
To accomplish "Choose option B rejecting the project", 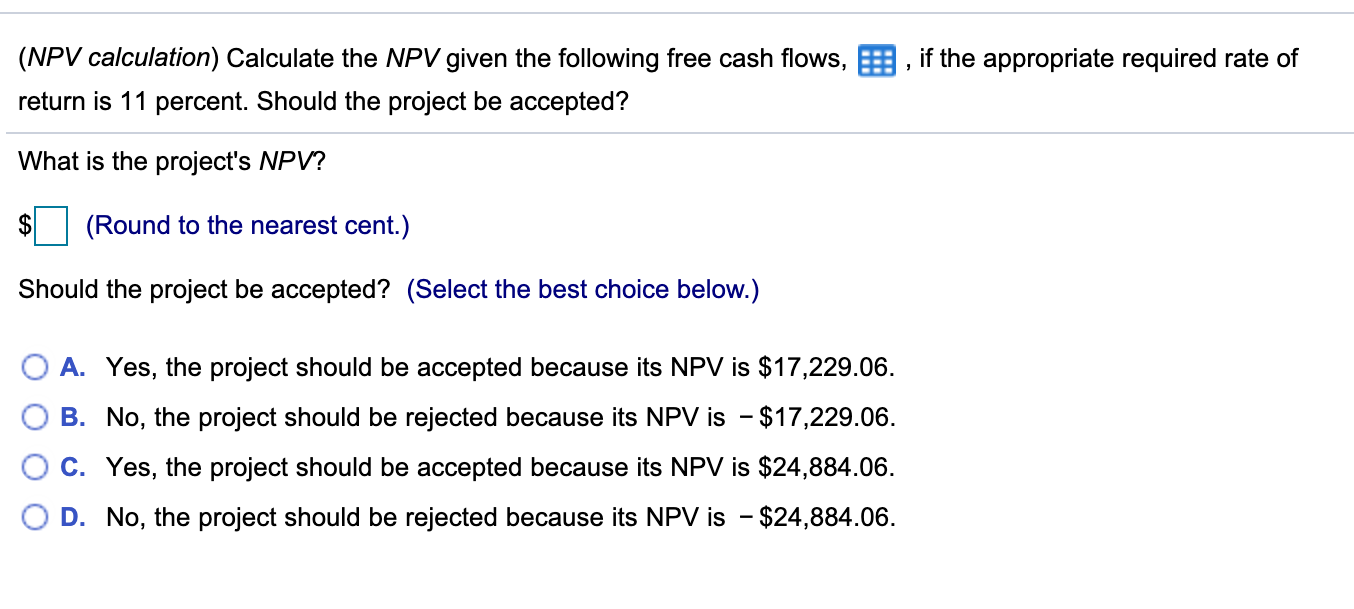I will point(36,417).
